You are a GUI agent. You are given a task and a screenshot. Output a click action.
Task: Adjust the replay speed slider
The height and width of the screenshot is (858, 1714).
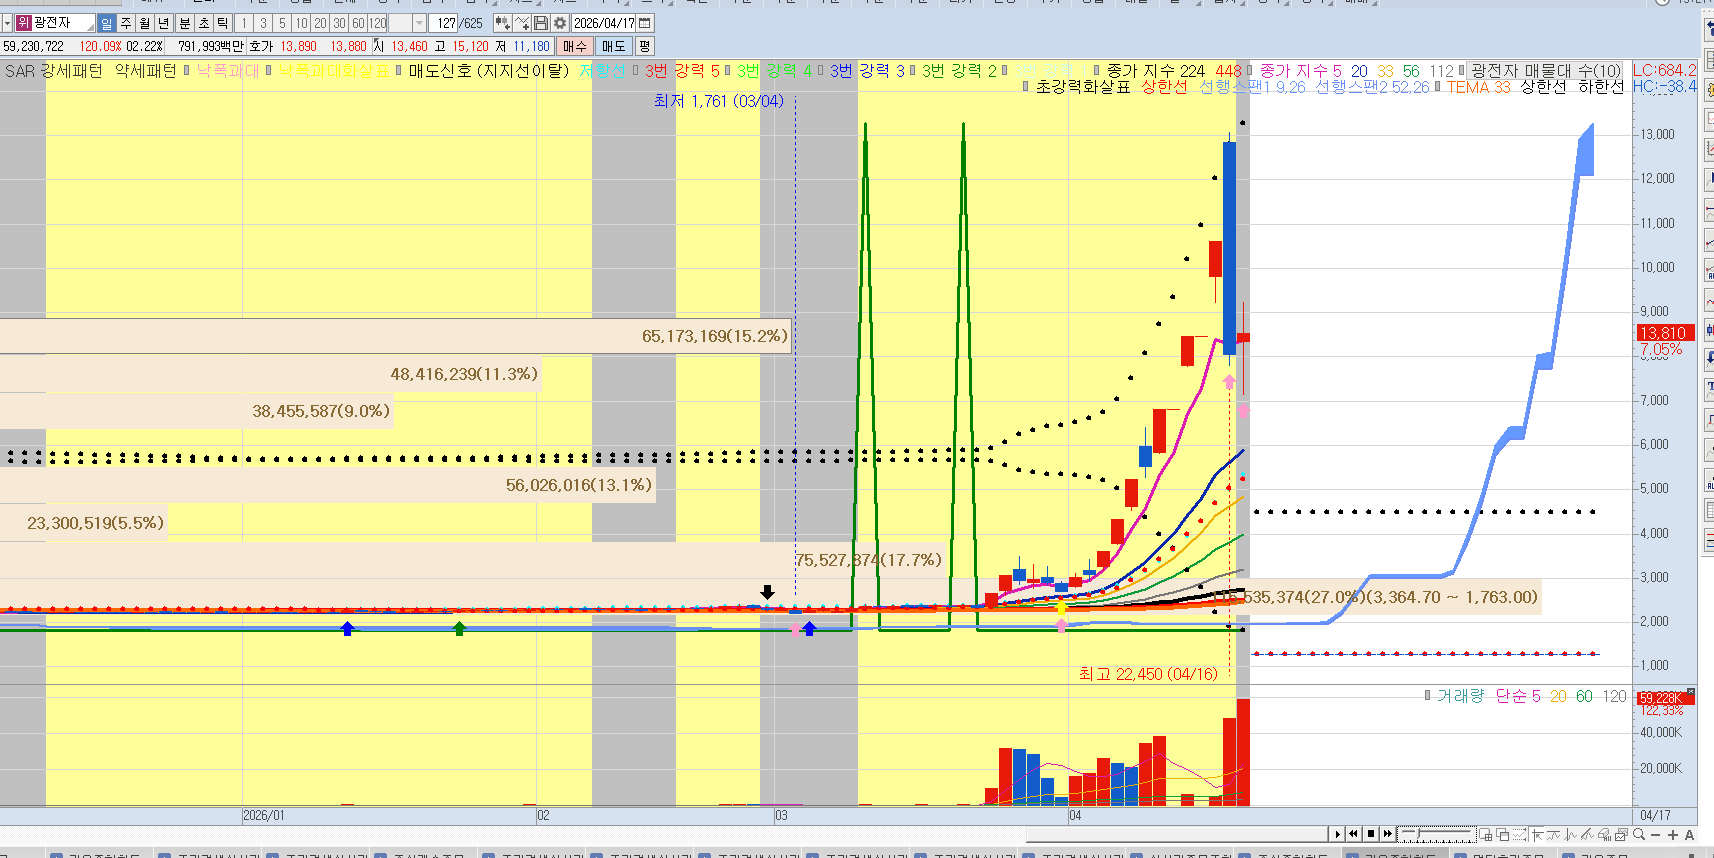click(1437, 834)
